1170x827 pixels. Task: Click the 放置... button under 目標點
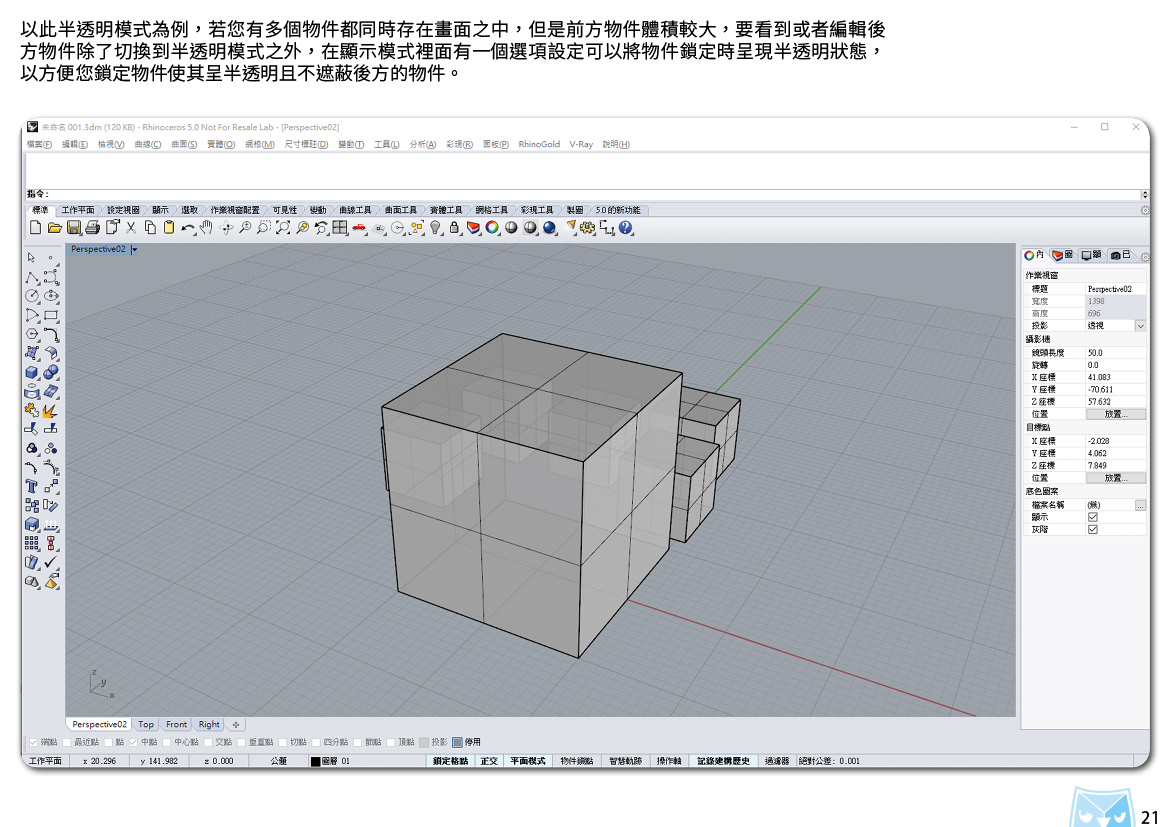[1115, 478]
